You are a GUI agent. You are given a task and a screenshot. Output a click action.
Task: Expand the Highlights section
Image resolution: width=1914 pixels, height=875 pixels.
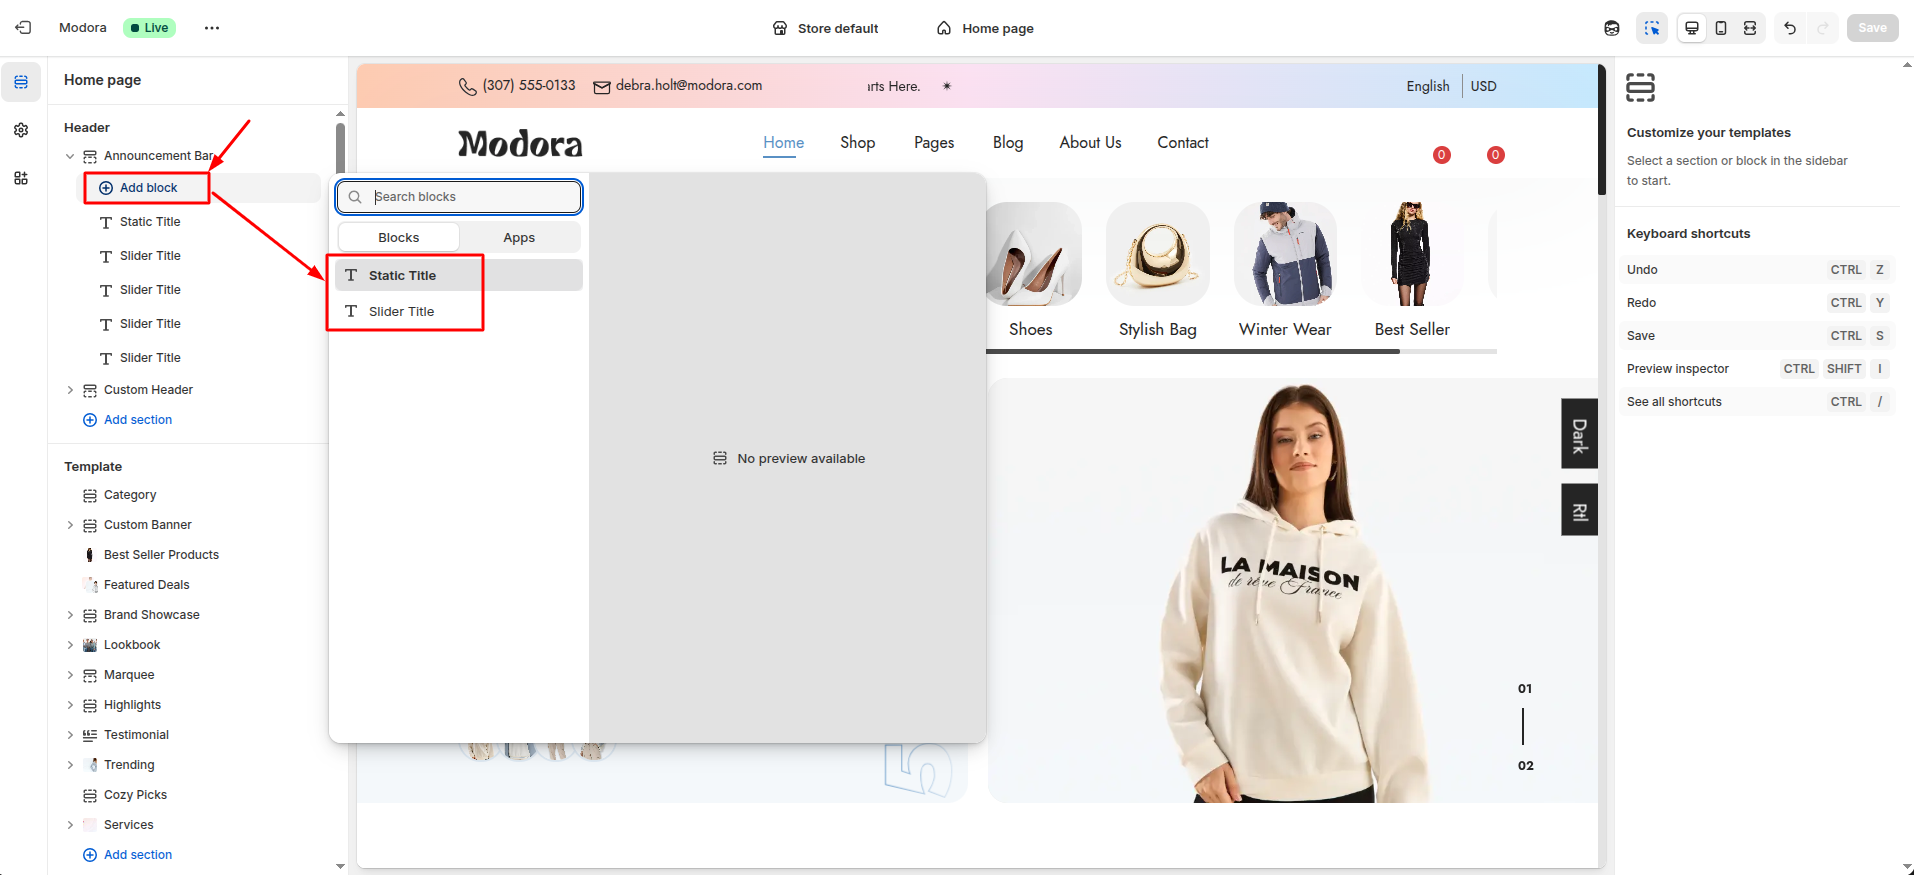(x=70, y=705)
